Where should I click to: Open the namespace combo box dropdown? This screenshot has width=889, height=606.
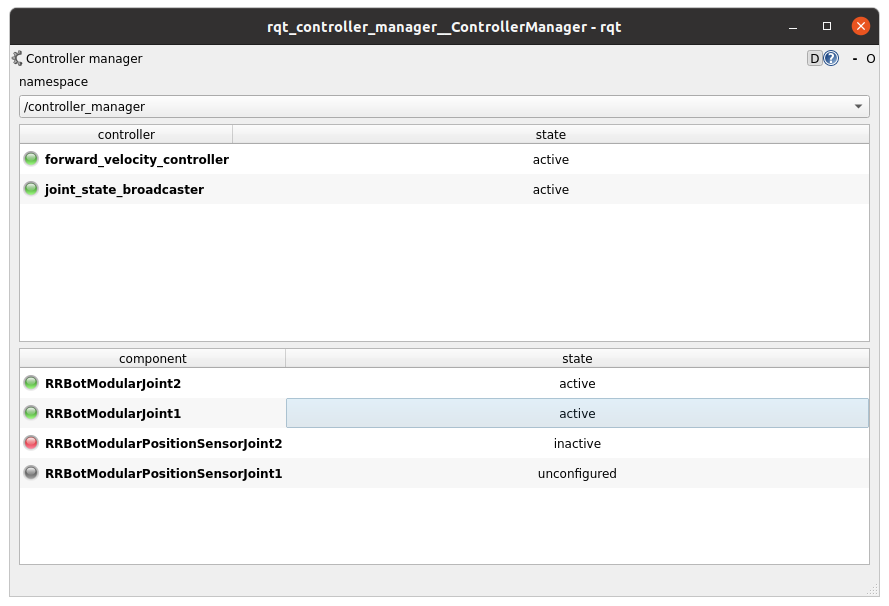click(x=858, y=106)
